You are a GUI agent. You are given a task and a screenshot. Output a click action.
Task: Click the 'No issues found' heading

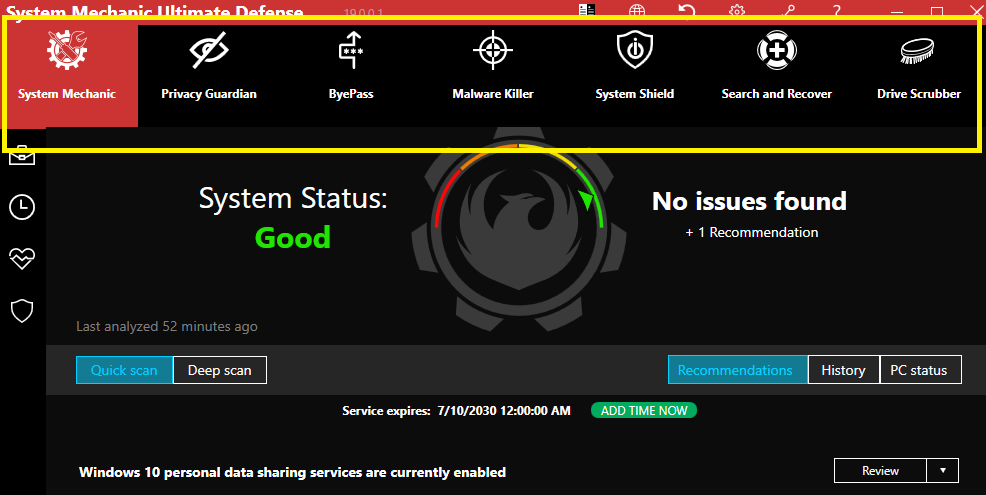[749, 201]
